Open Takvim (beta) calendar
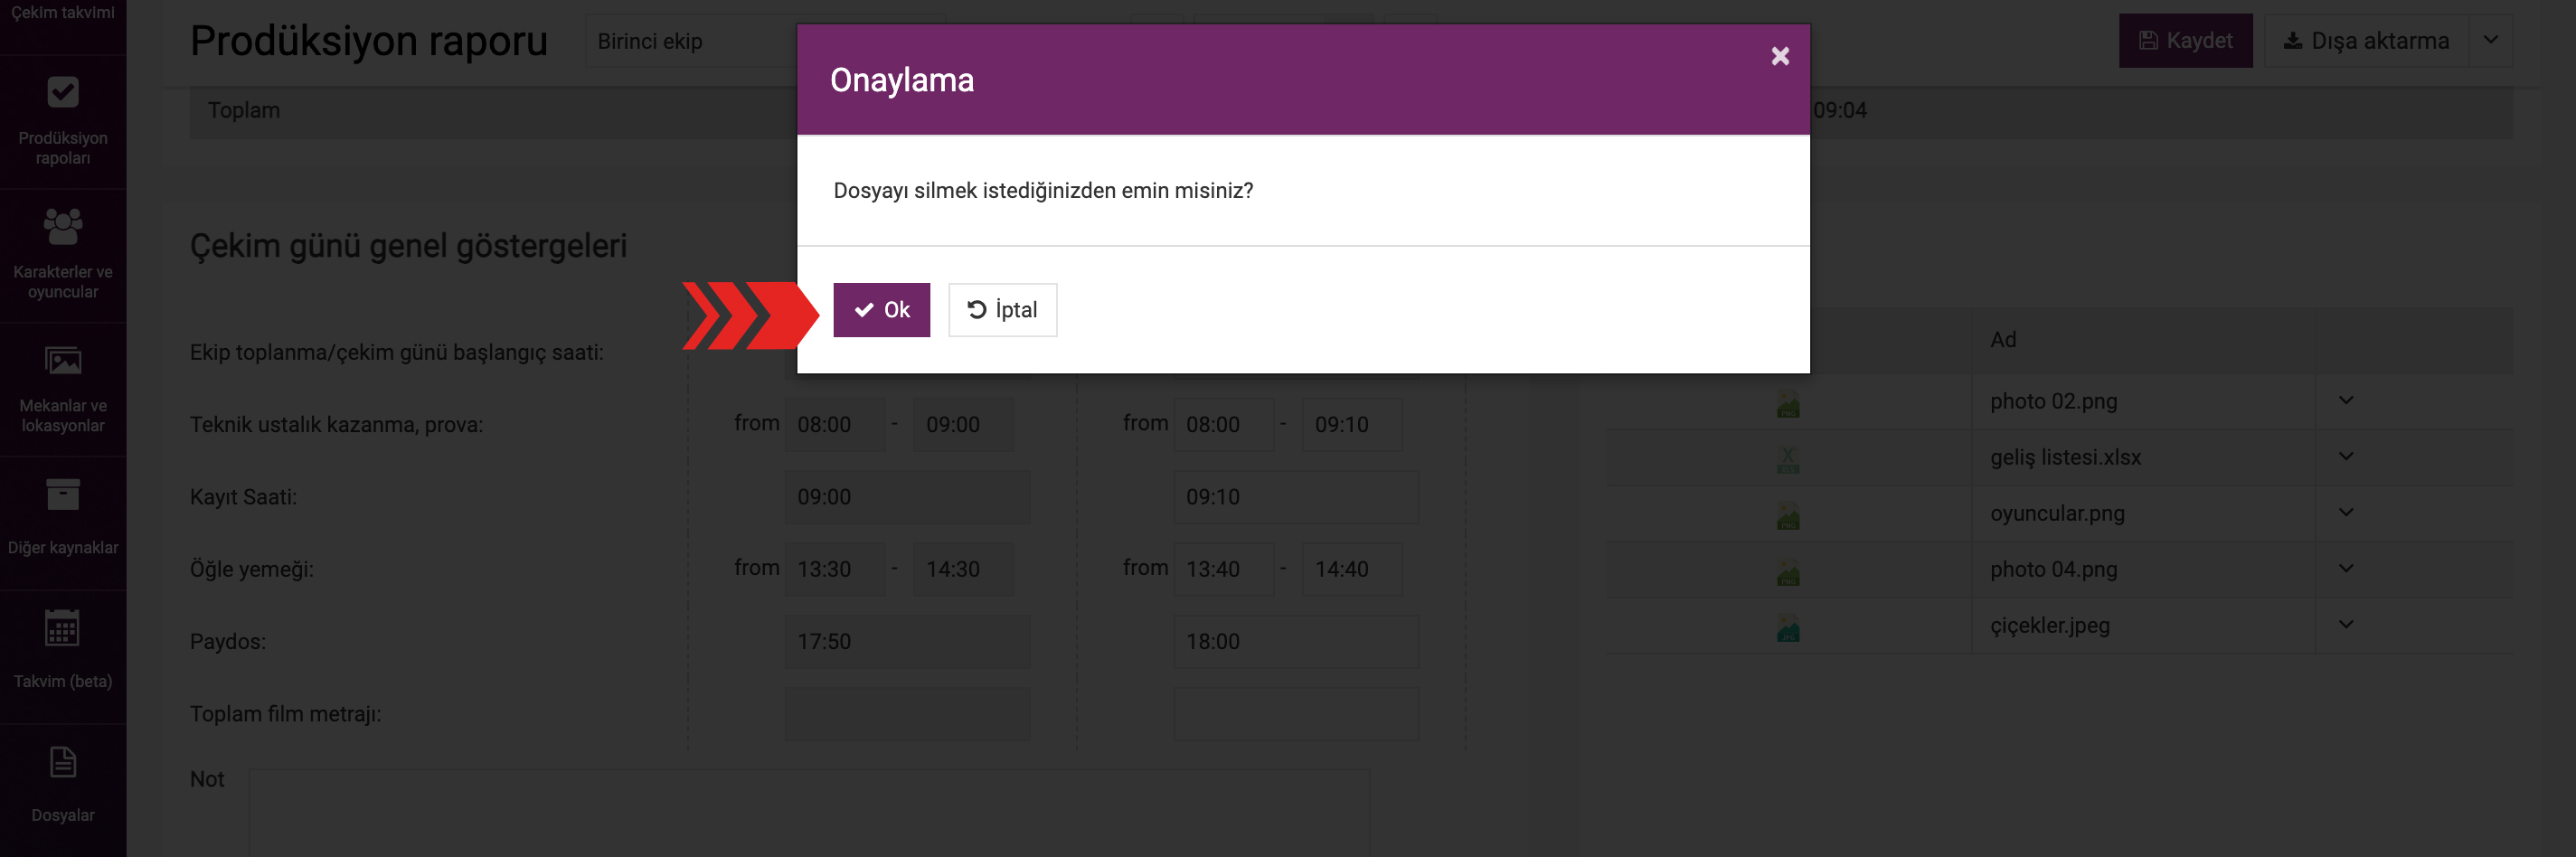The height and width of the screenshot is (857, 2576). click(x=63, y=657)
